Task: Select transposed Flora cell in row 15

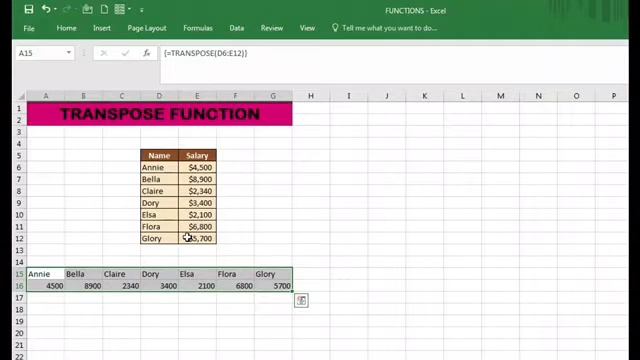Action: pyautogui.click(x=235, y=274)
